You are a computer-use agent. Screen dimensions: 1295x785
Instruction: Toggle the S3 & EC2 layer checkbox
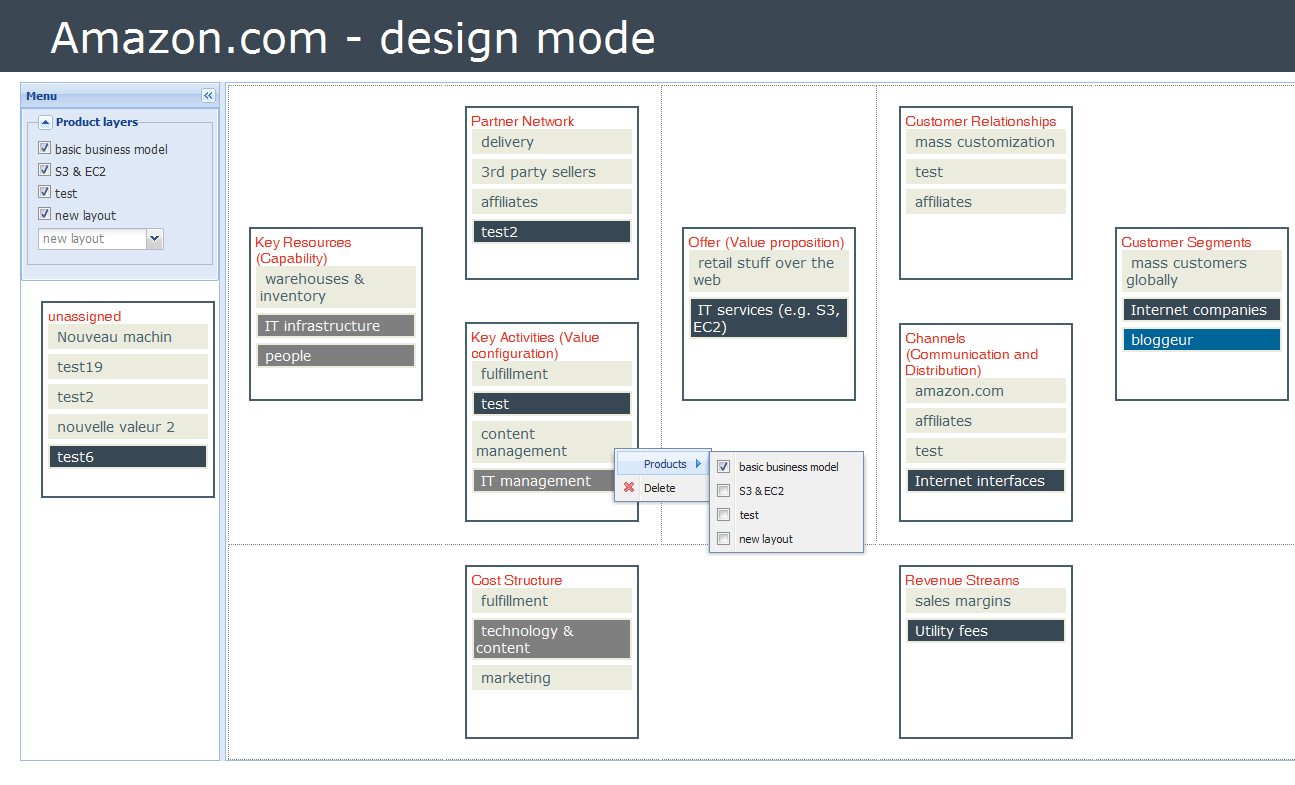44,171
